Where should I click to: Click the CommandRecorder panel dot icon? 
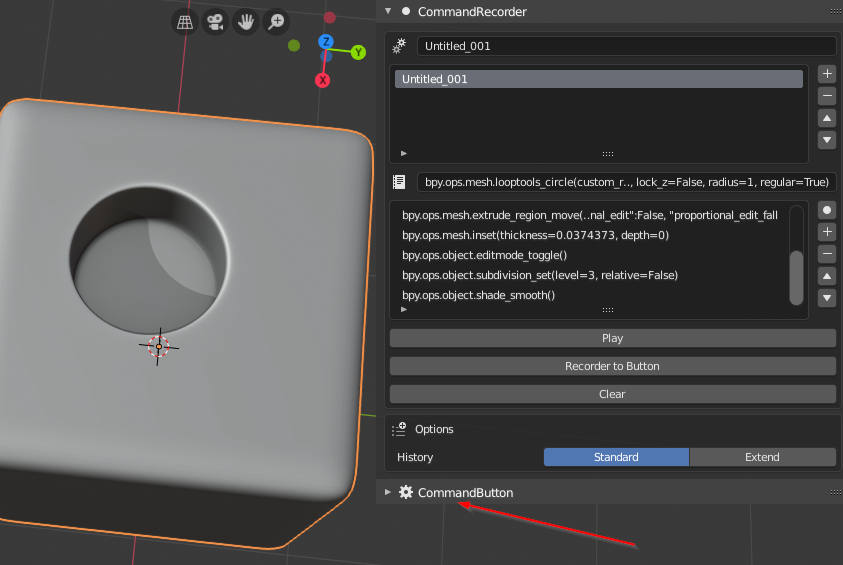coord(406,11)
